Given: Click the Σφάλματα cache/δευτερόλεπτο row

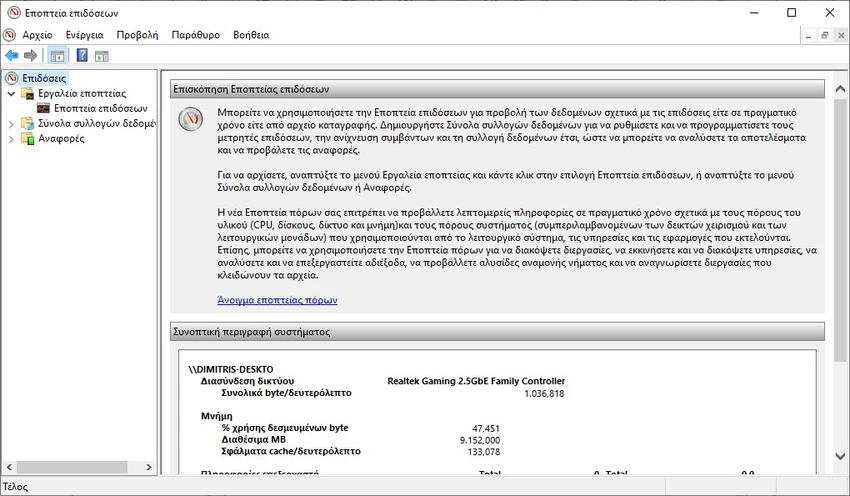Looking at the screenshot, I should pos(291,451).
